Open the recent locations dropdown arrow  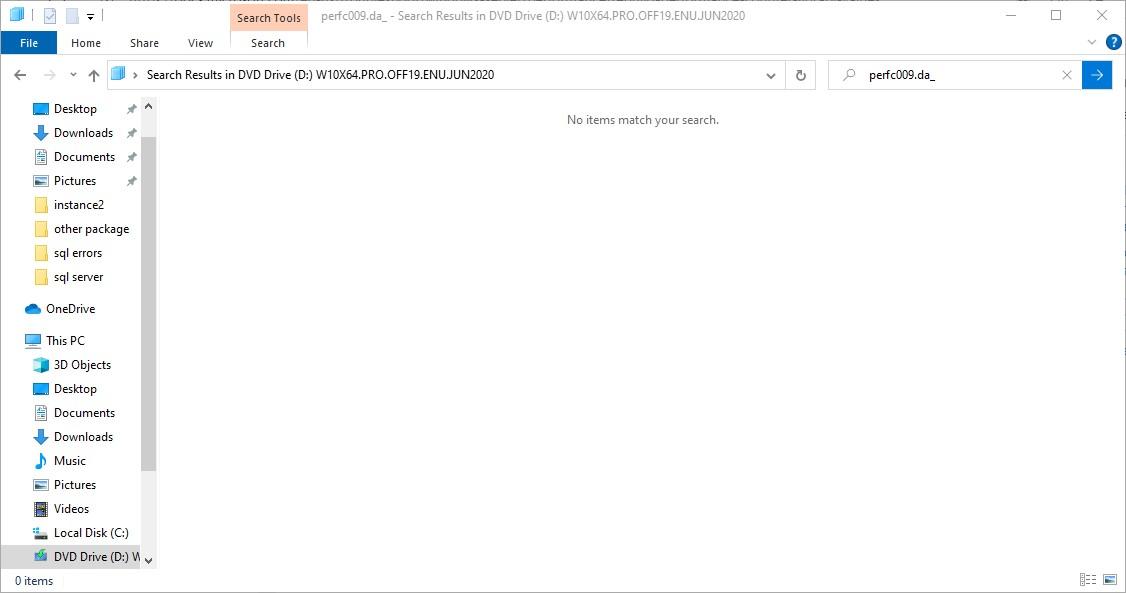(x=73, y=75)
